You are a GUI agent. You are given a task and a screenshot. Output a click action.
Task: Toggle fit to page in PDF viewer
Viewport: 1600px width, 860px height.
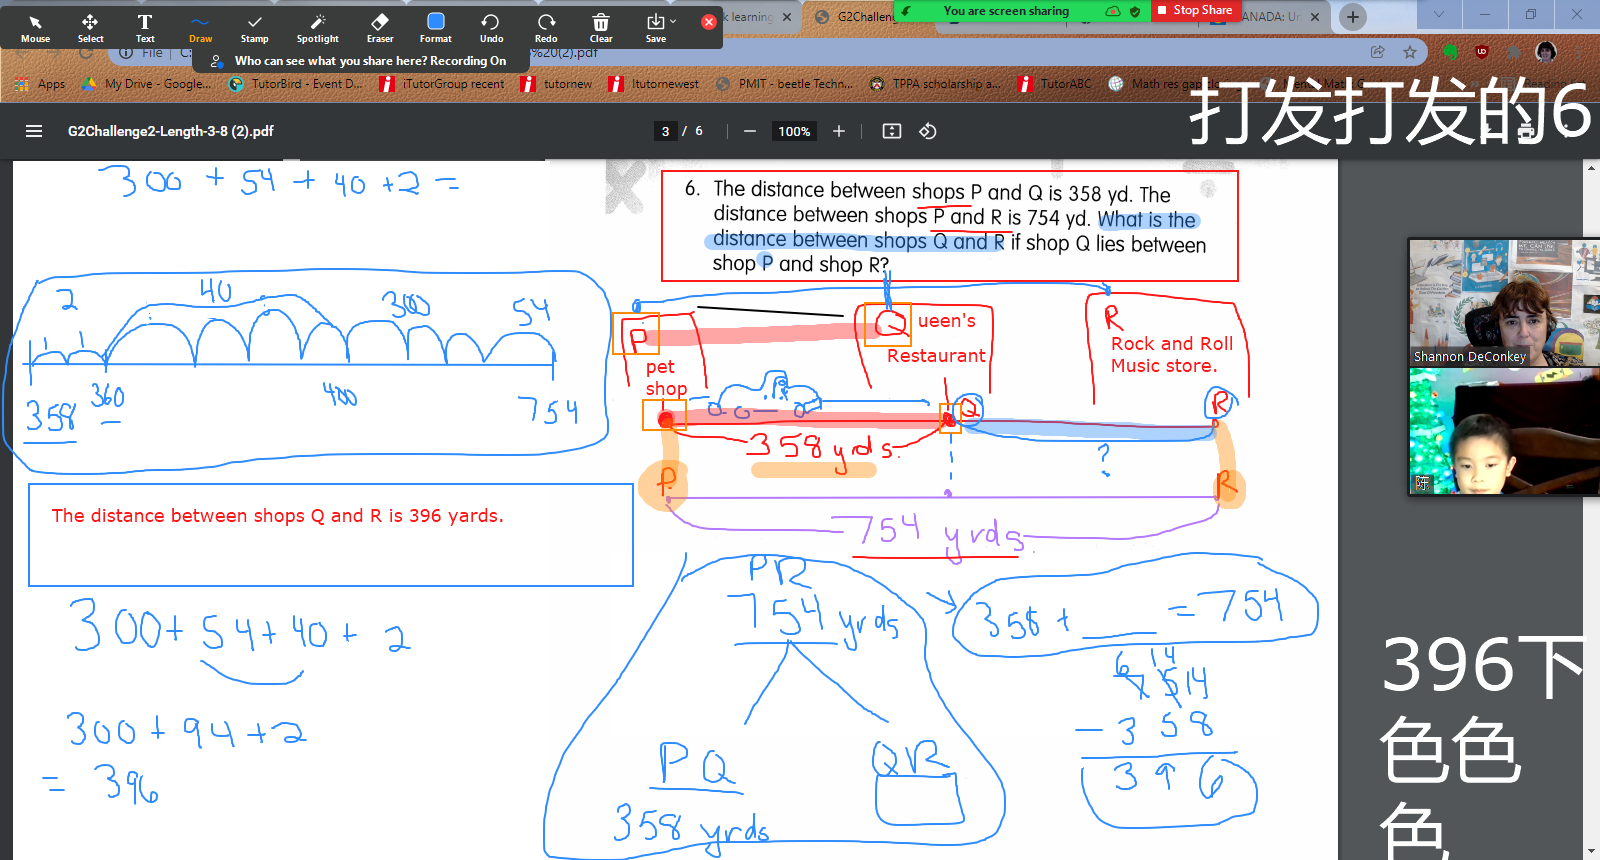point(892,131)
